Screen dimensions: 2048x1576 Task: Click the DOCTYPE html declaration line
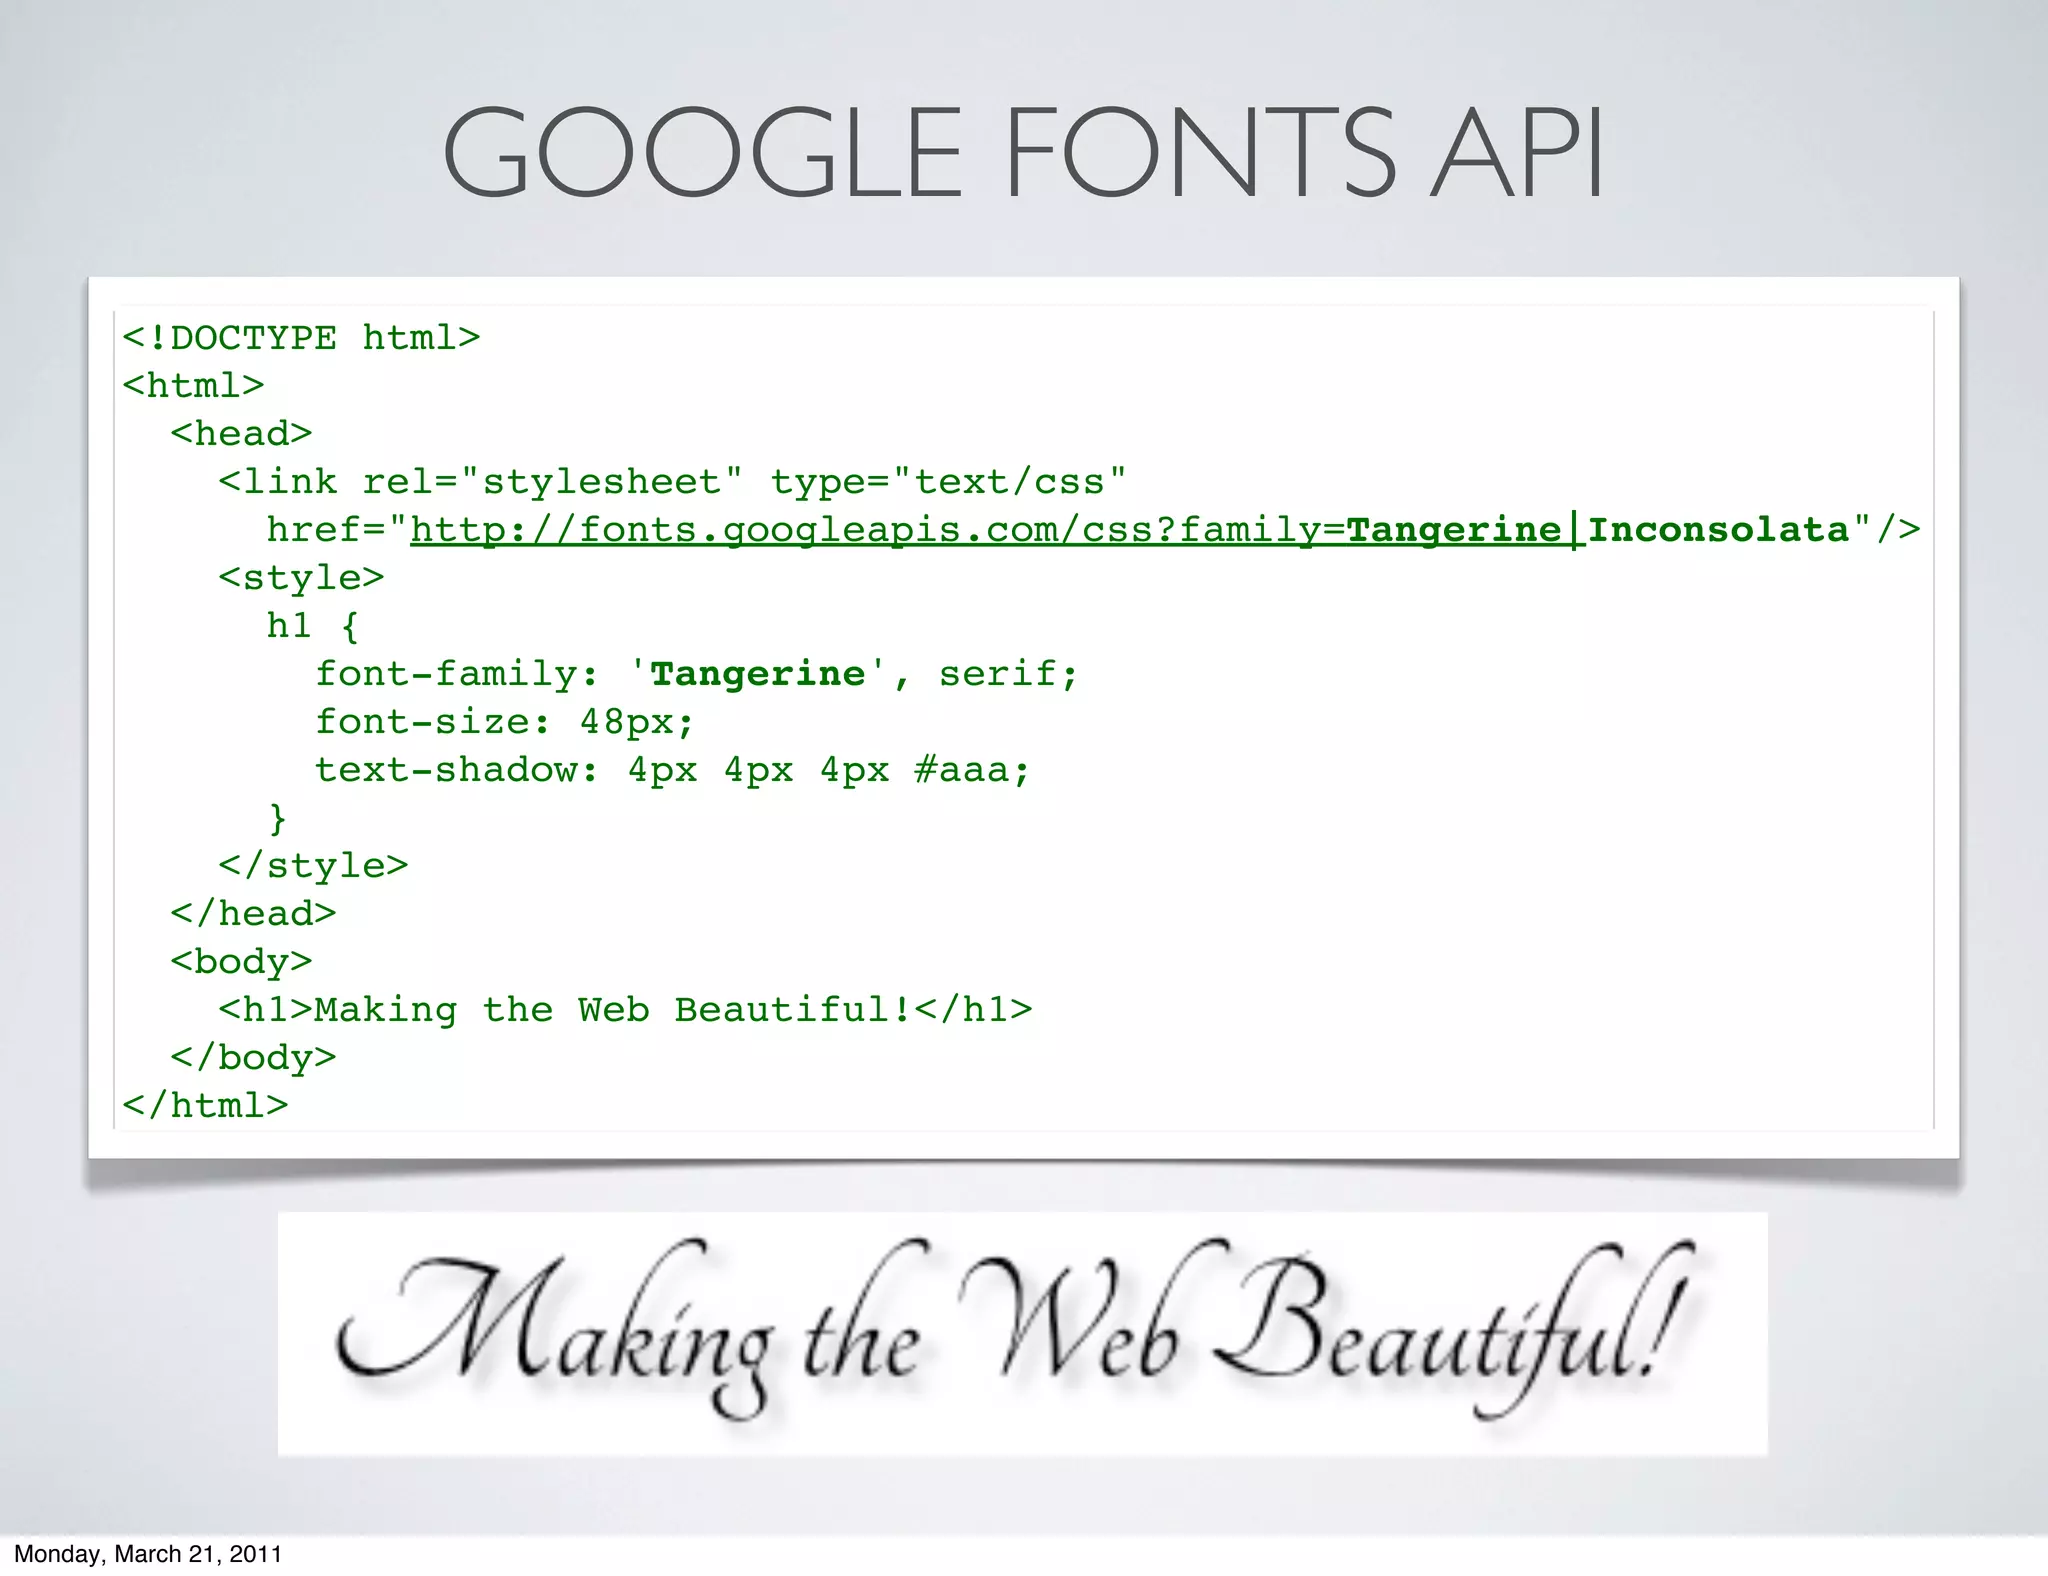(301, 338)
